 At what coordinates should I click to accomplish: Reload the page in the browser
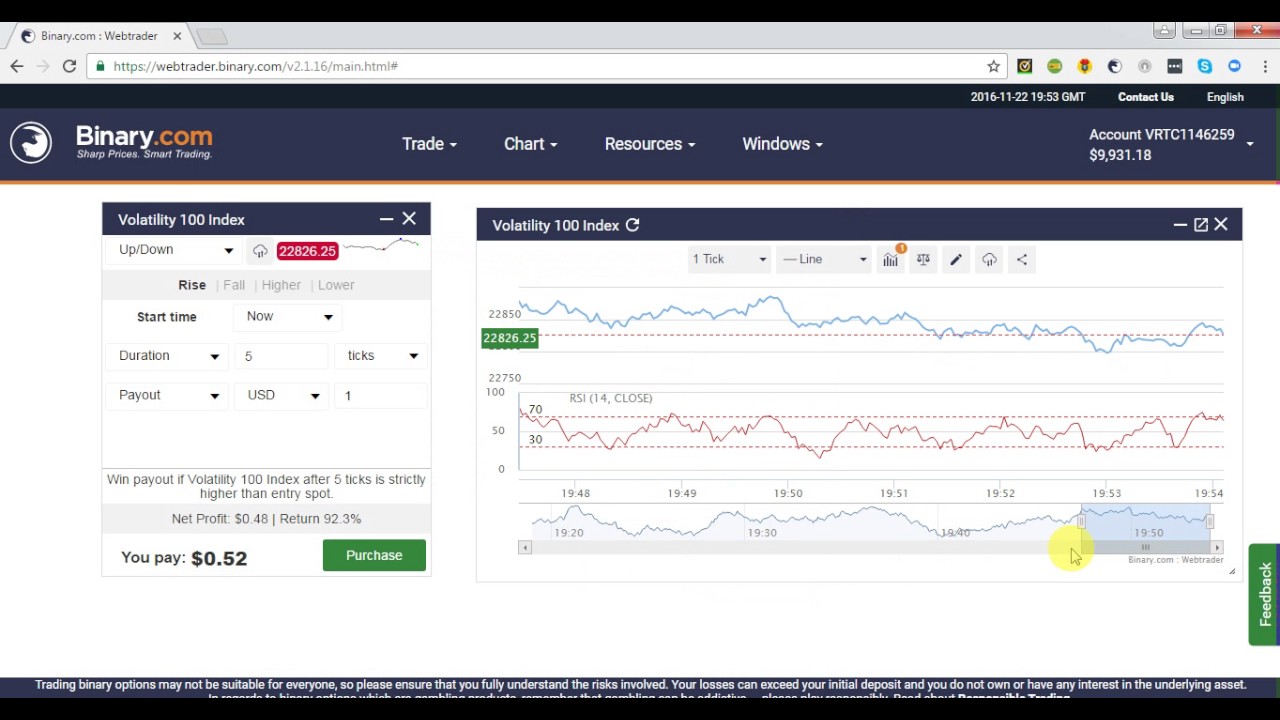69,66
